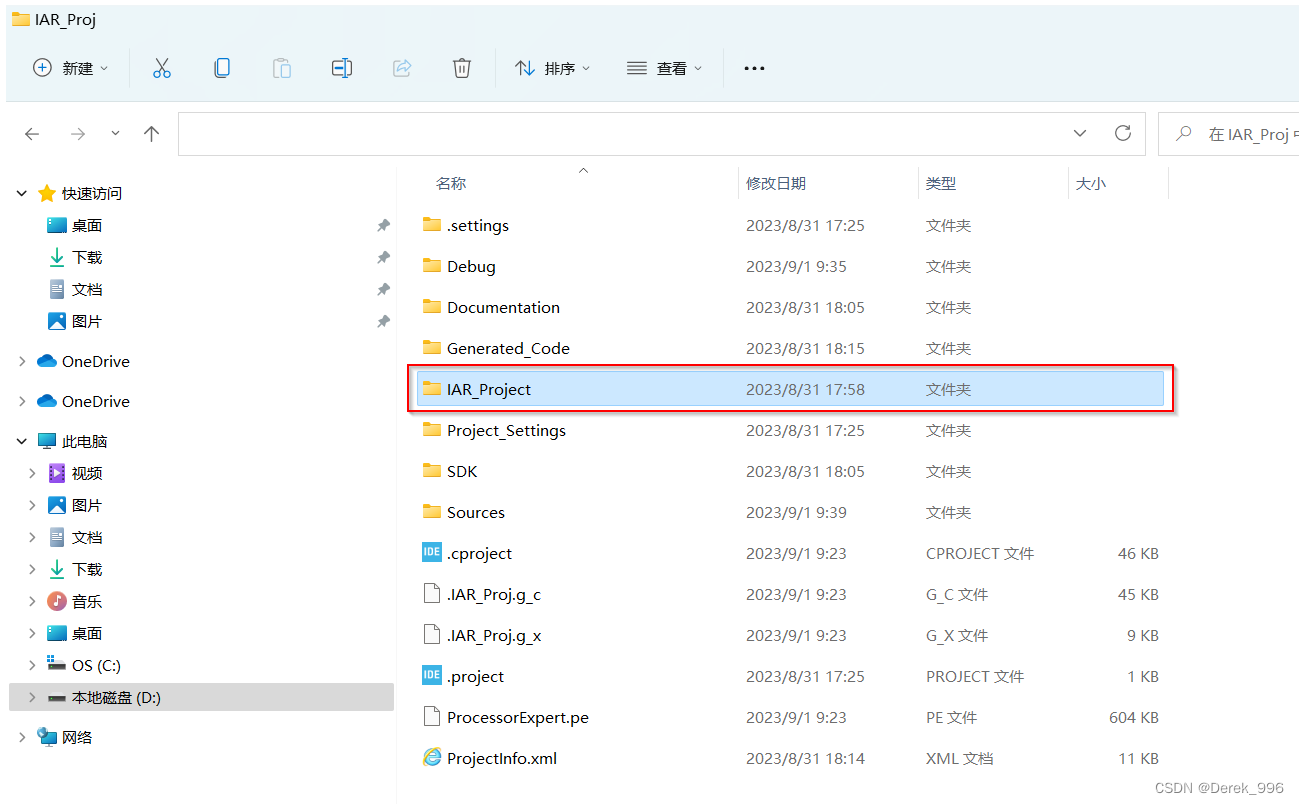Expand the 本地磁盘 (D:) node
The height and width of the screenshot is (804, 1299).
click(x=33, y=697)
